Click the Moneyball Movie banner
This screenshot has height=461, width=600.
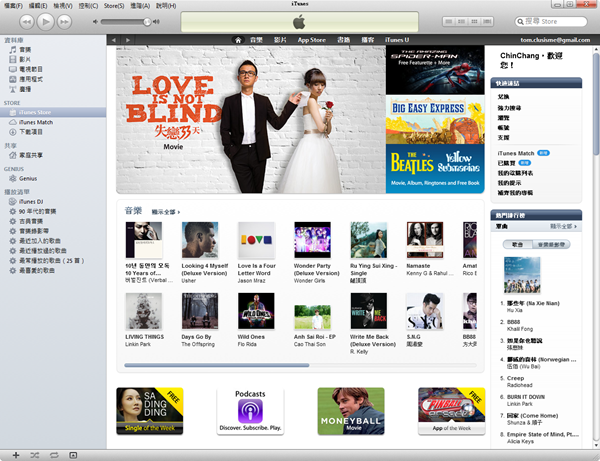(351, 410)
